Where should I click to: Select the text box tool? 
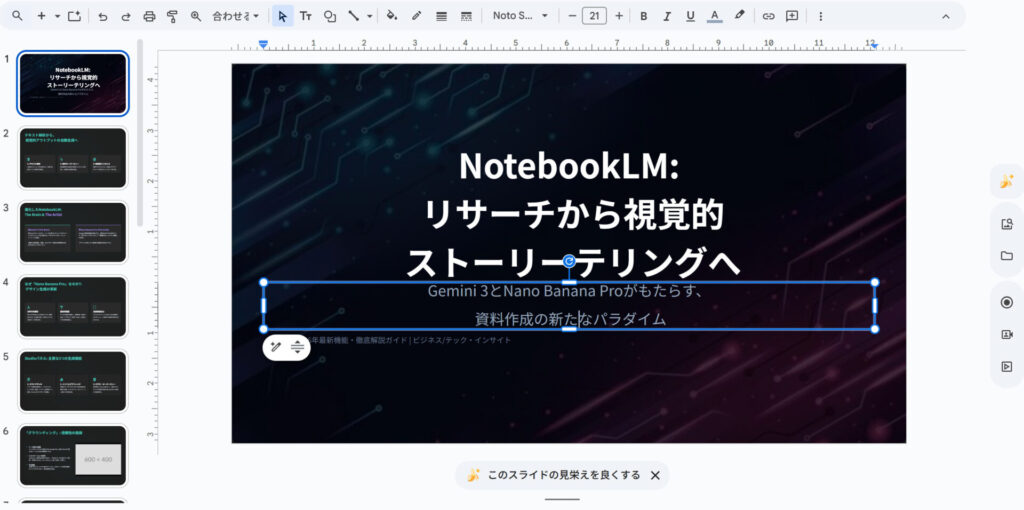click(305, 16)
